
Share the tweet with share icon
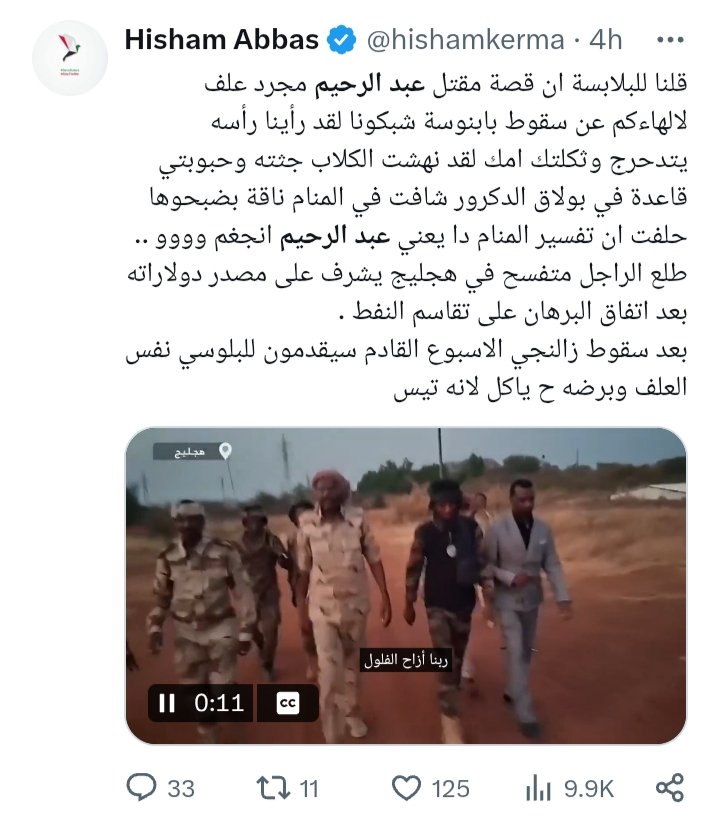point(670,788)
